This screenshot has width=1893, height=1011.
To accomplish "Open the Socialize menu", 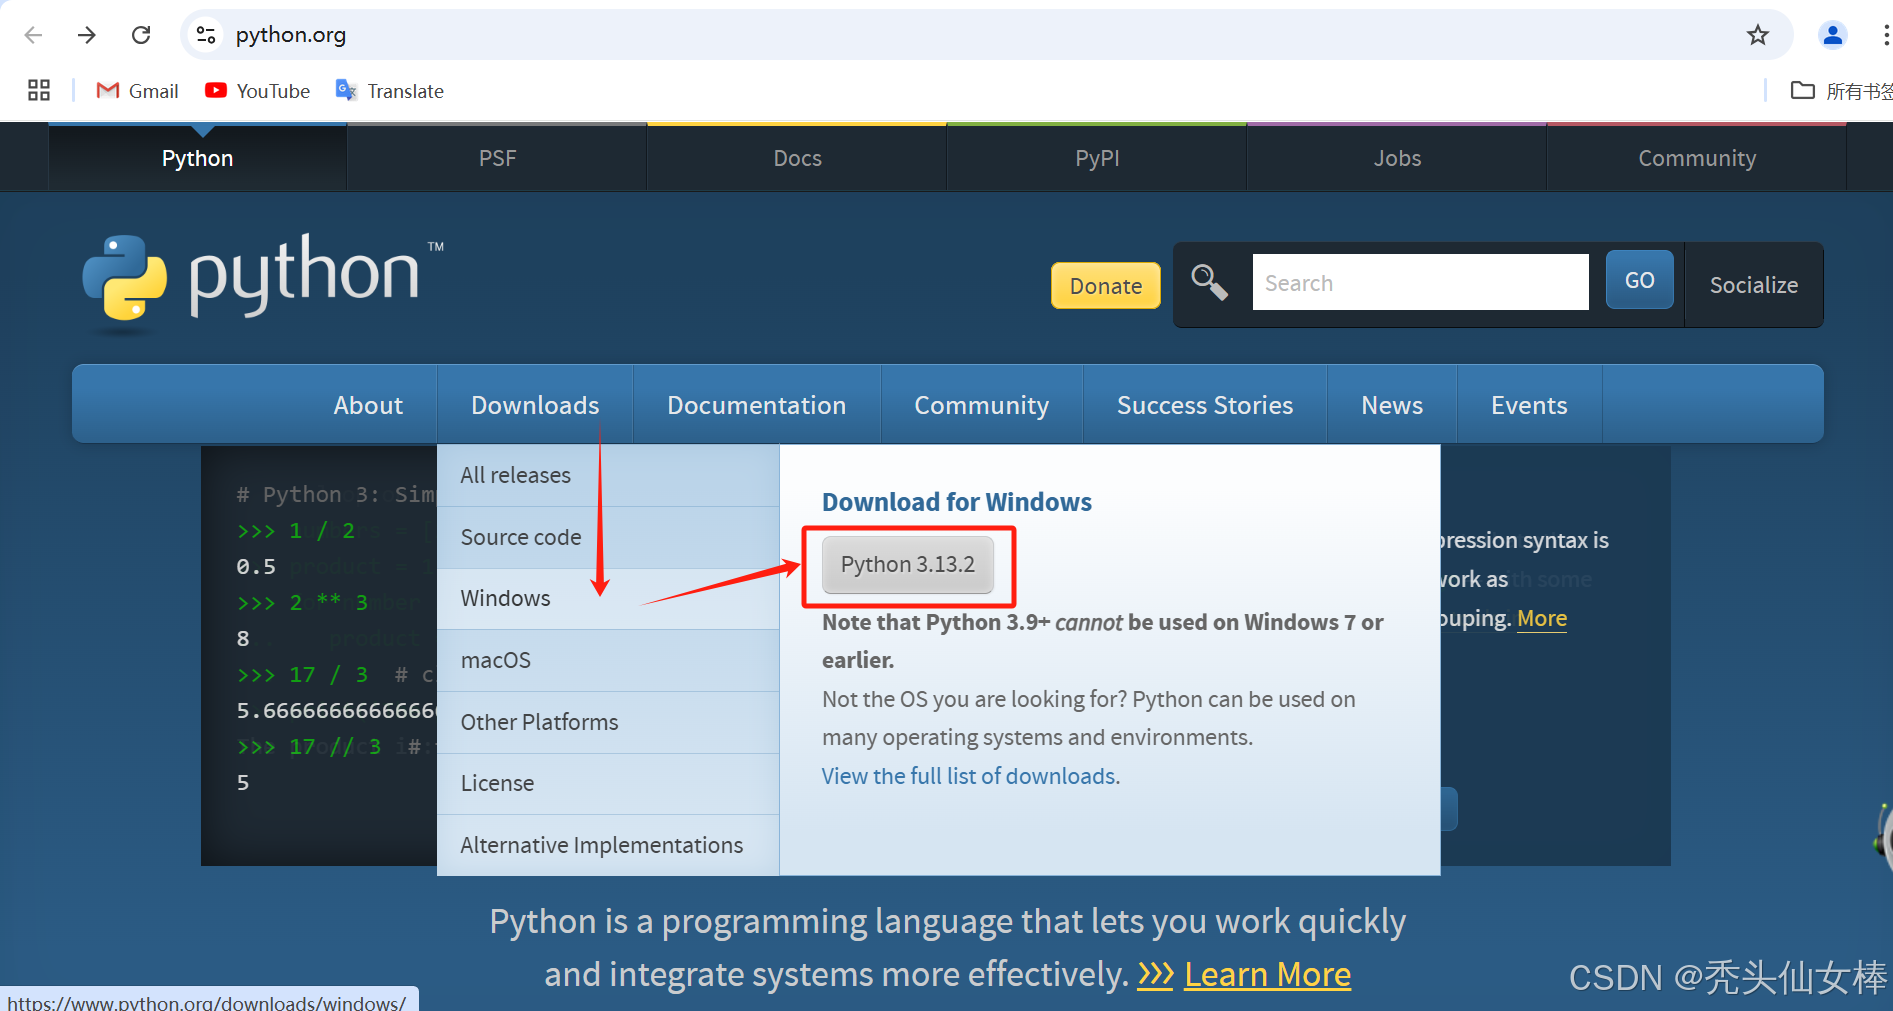I will click(1754, 285).
